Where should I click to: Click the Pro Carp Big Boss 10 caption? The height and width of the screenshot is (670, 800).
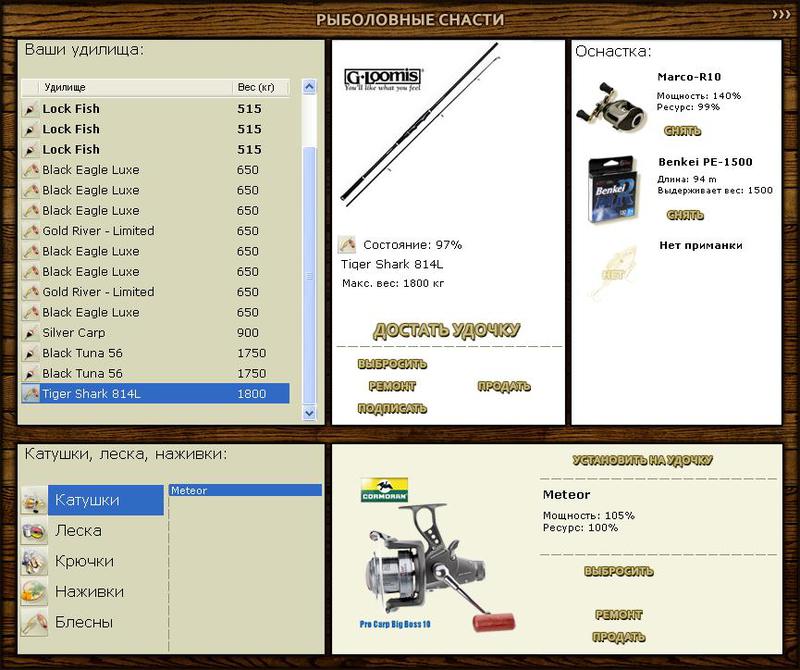point(395,624)
